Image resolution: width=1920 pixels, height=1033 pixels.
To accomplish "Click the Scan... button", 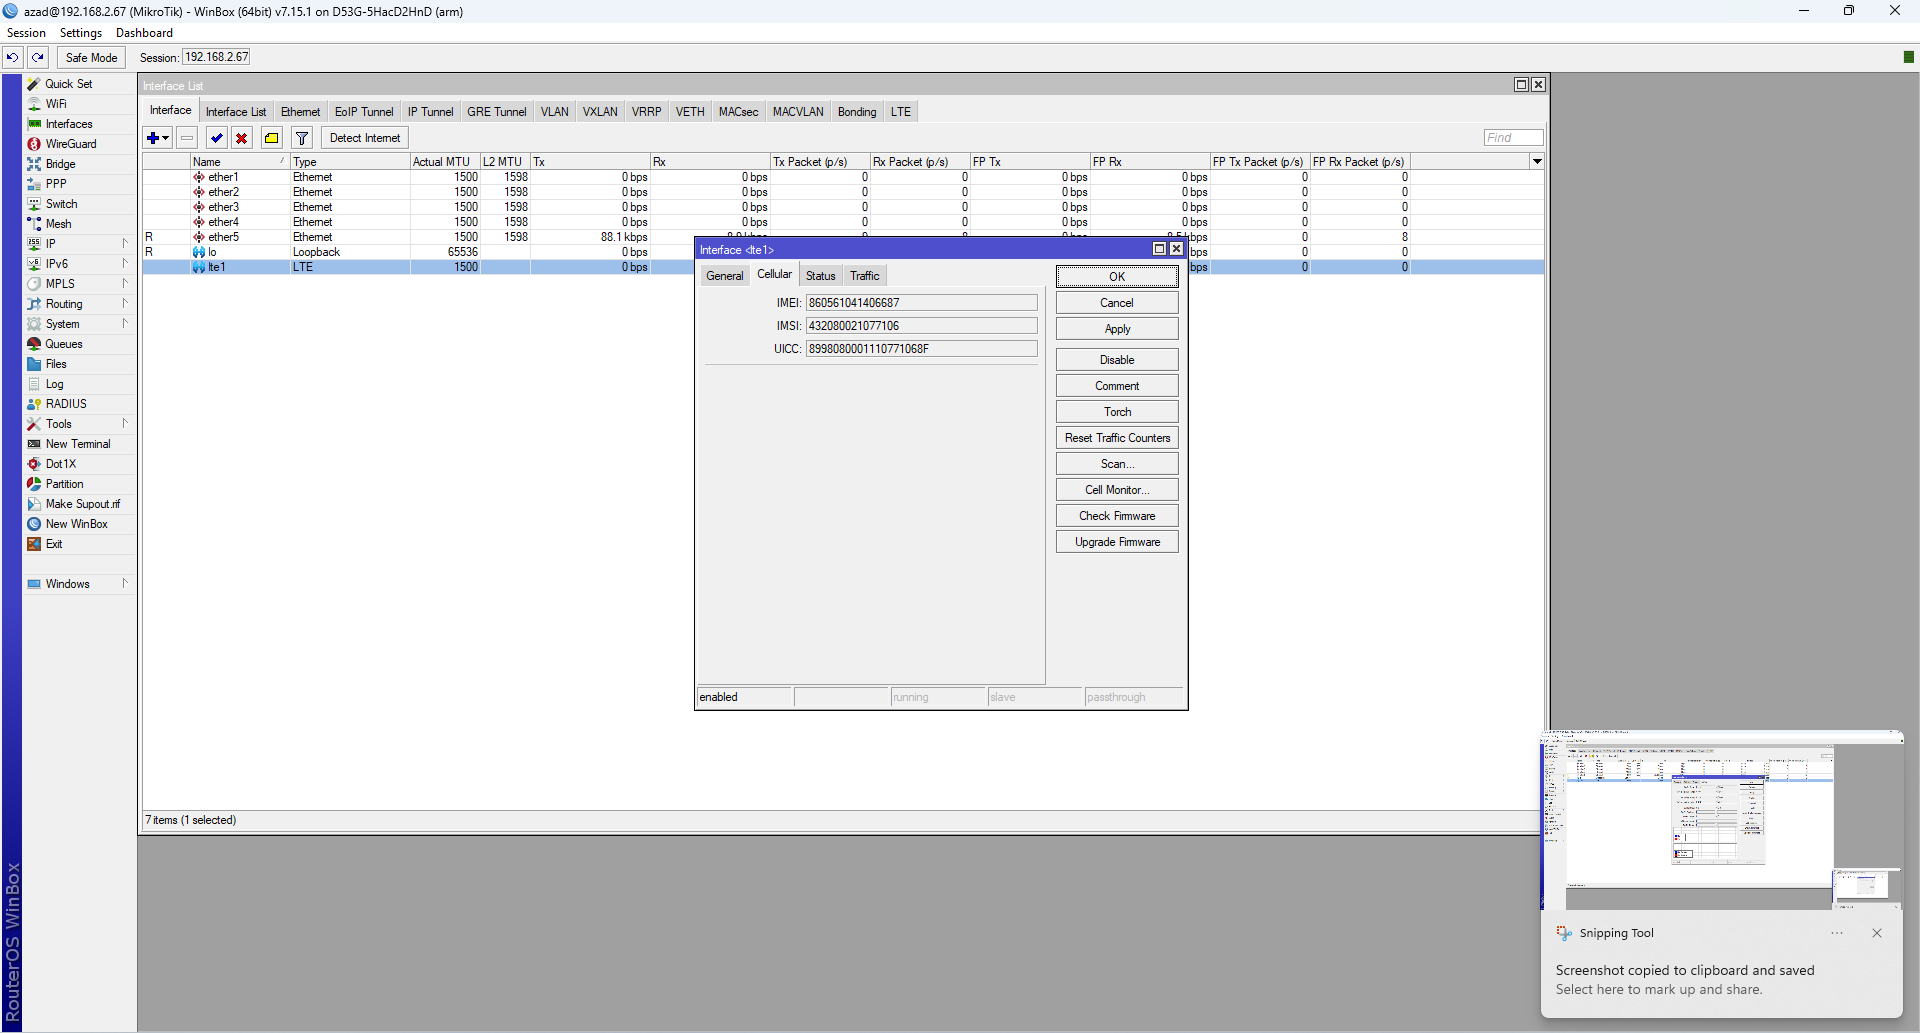I will (1117, 464).
